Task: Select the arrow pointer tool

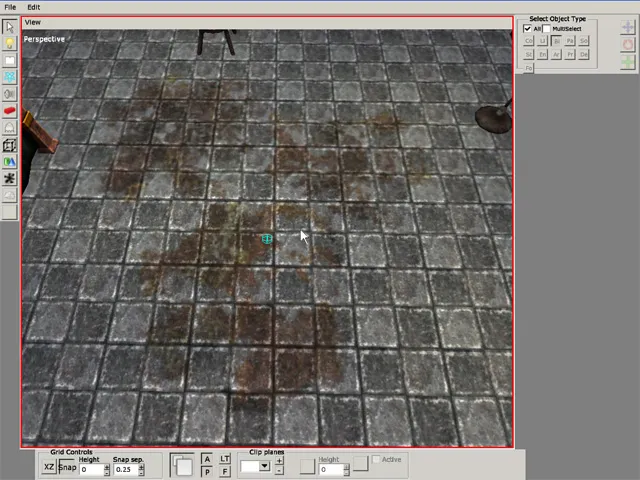Action: 9,27
